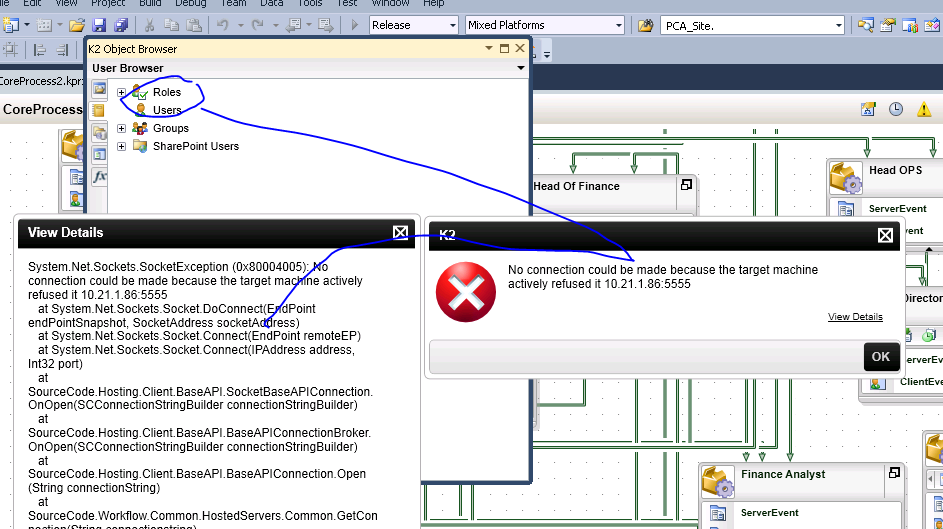Close the View Details panel
Screen dimensions: 943x529
click(401, 233)
